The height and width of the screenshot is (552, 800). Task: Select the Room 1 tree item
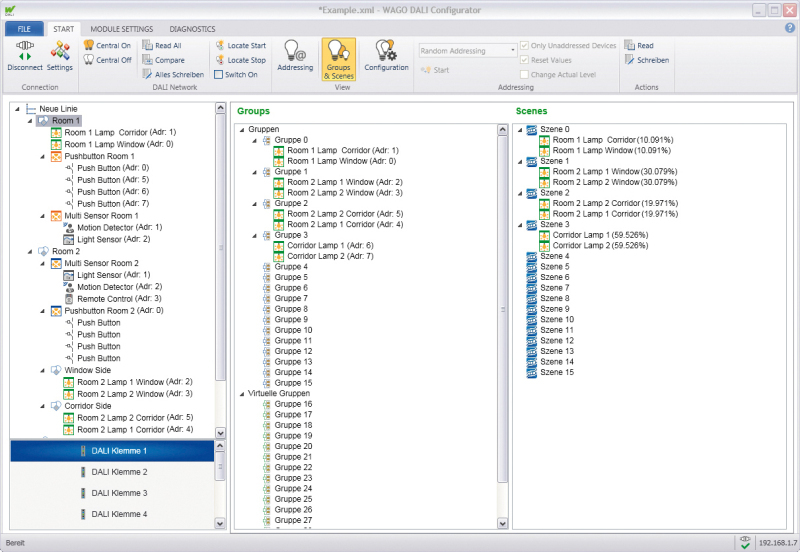59,121
